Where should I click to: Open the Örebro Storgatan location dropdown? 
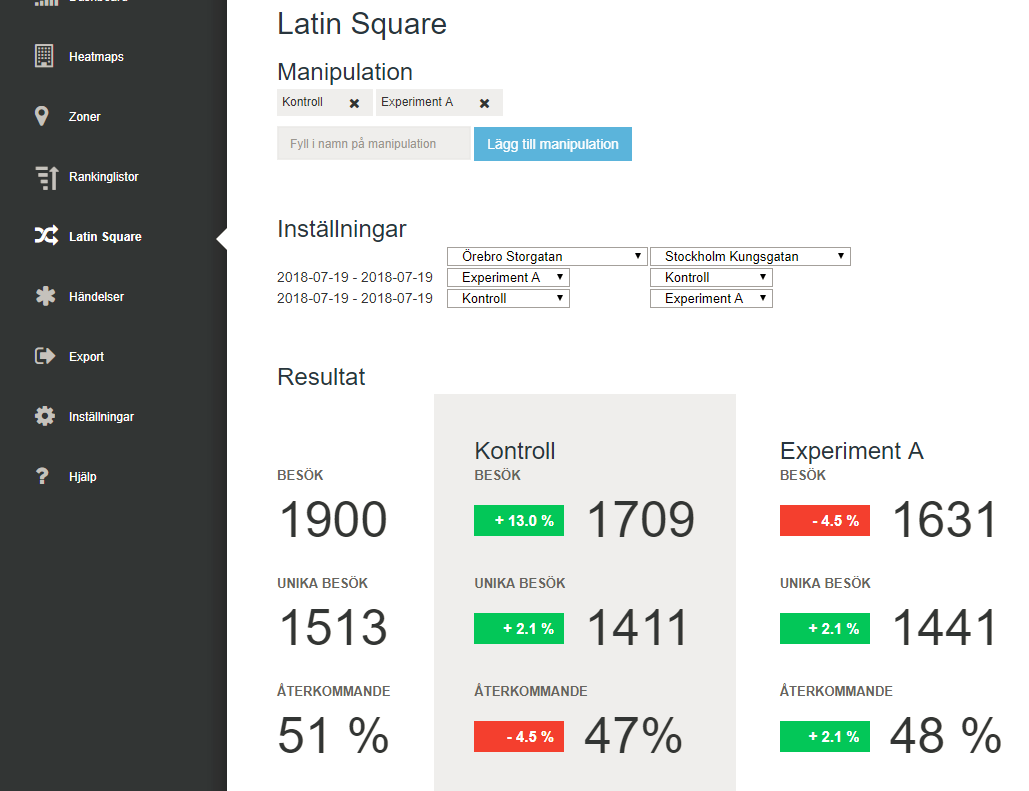tap(547, 256)
